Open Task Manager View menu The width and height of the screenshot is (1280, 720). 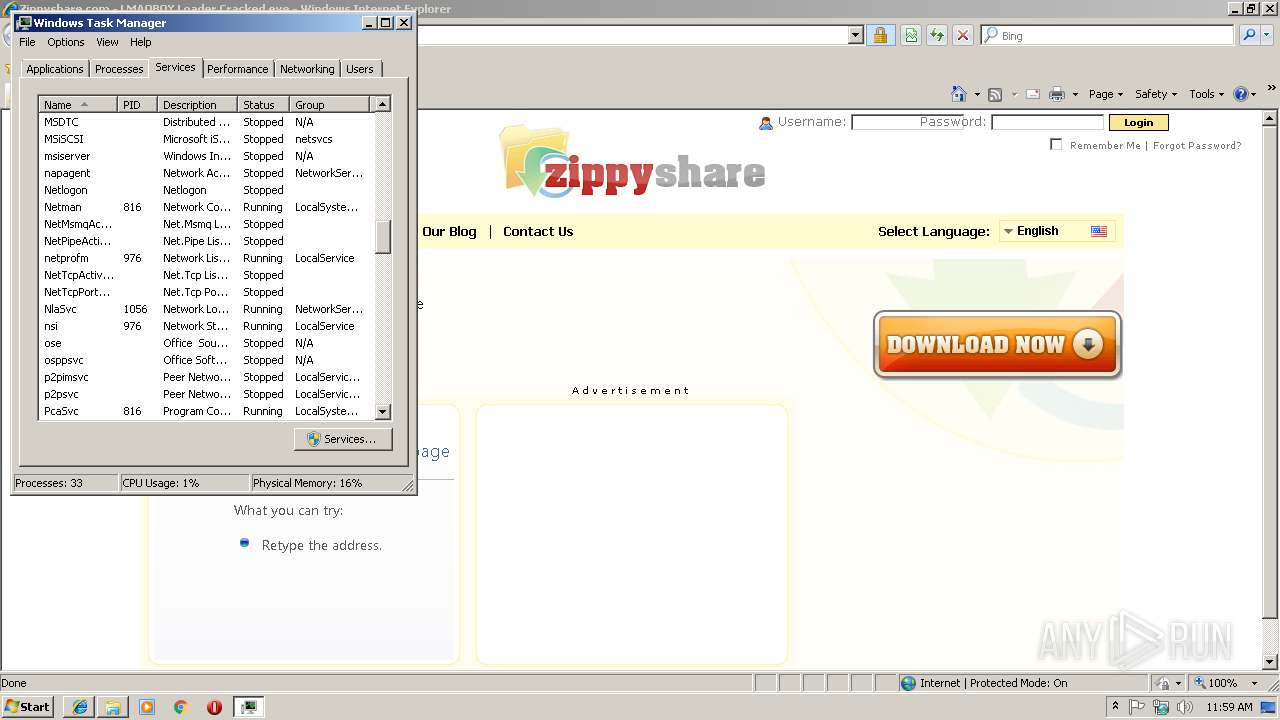(x=107, y=42)
